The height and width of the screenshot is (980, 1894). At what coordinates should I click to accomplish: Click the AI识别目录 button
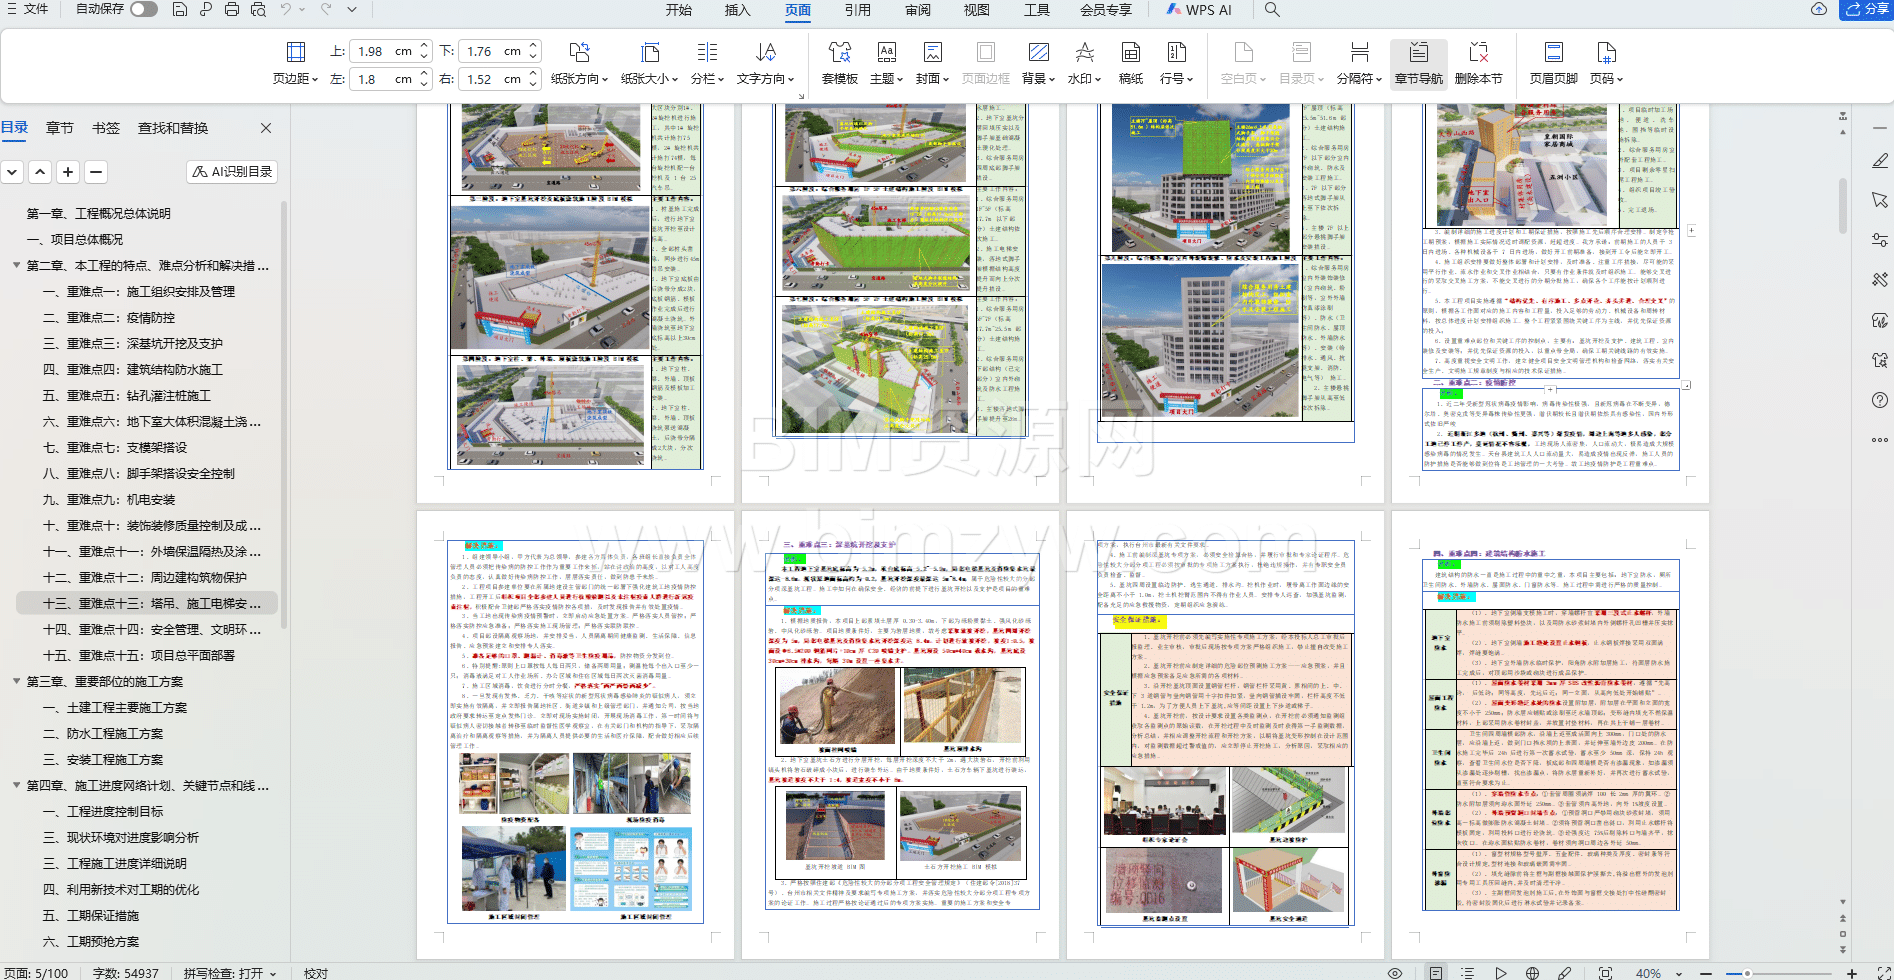[232, 172]
